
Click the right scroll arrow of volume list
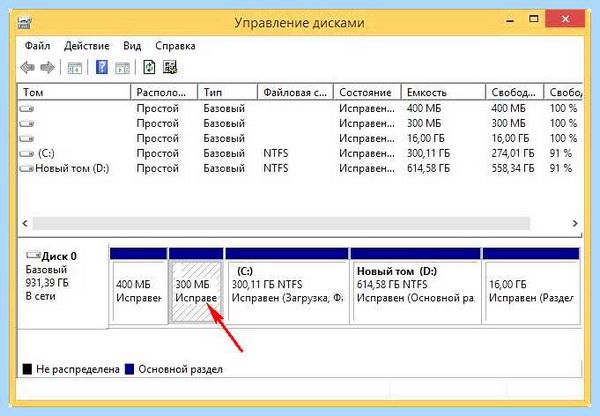[575, 223]
